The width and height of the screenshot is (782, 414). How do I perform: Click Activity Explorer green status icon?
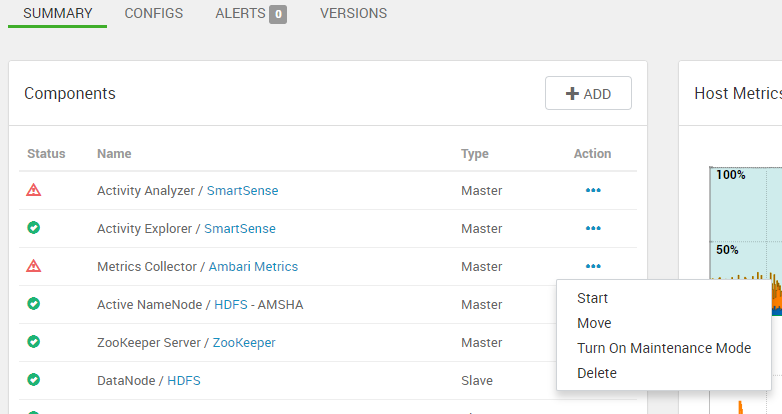(x=34, y=228)
